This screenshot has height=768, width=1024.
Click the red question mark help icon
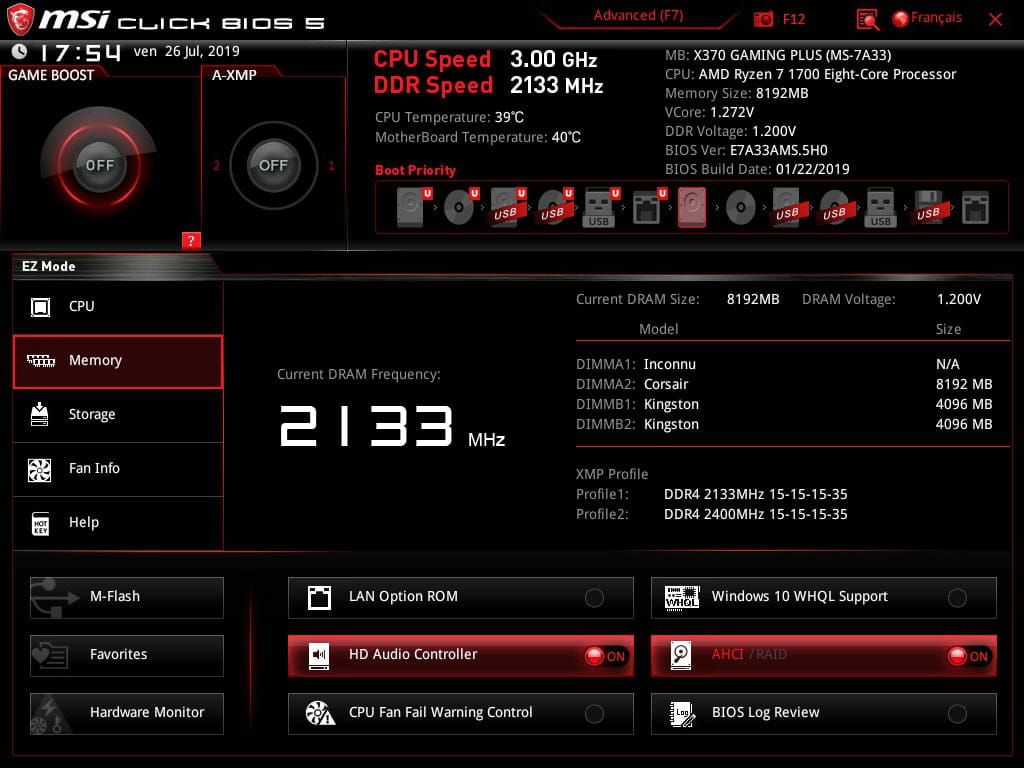tap(191, 240)
